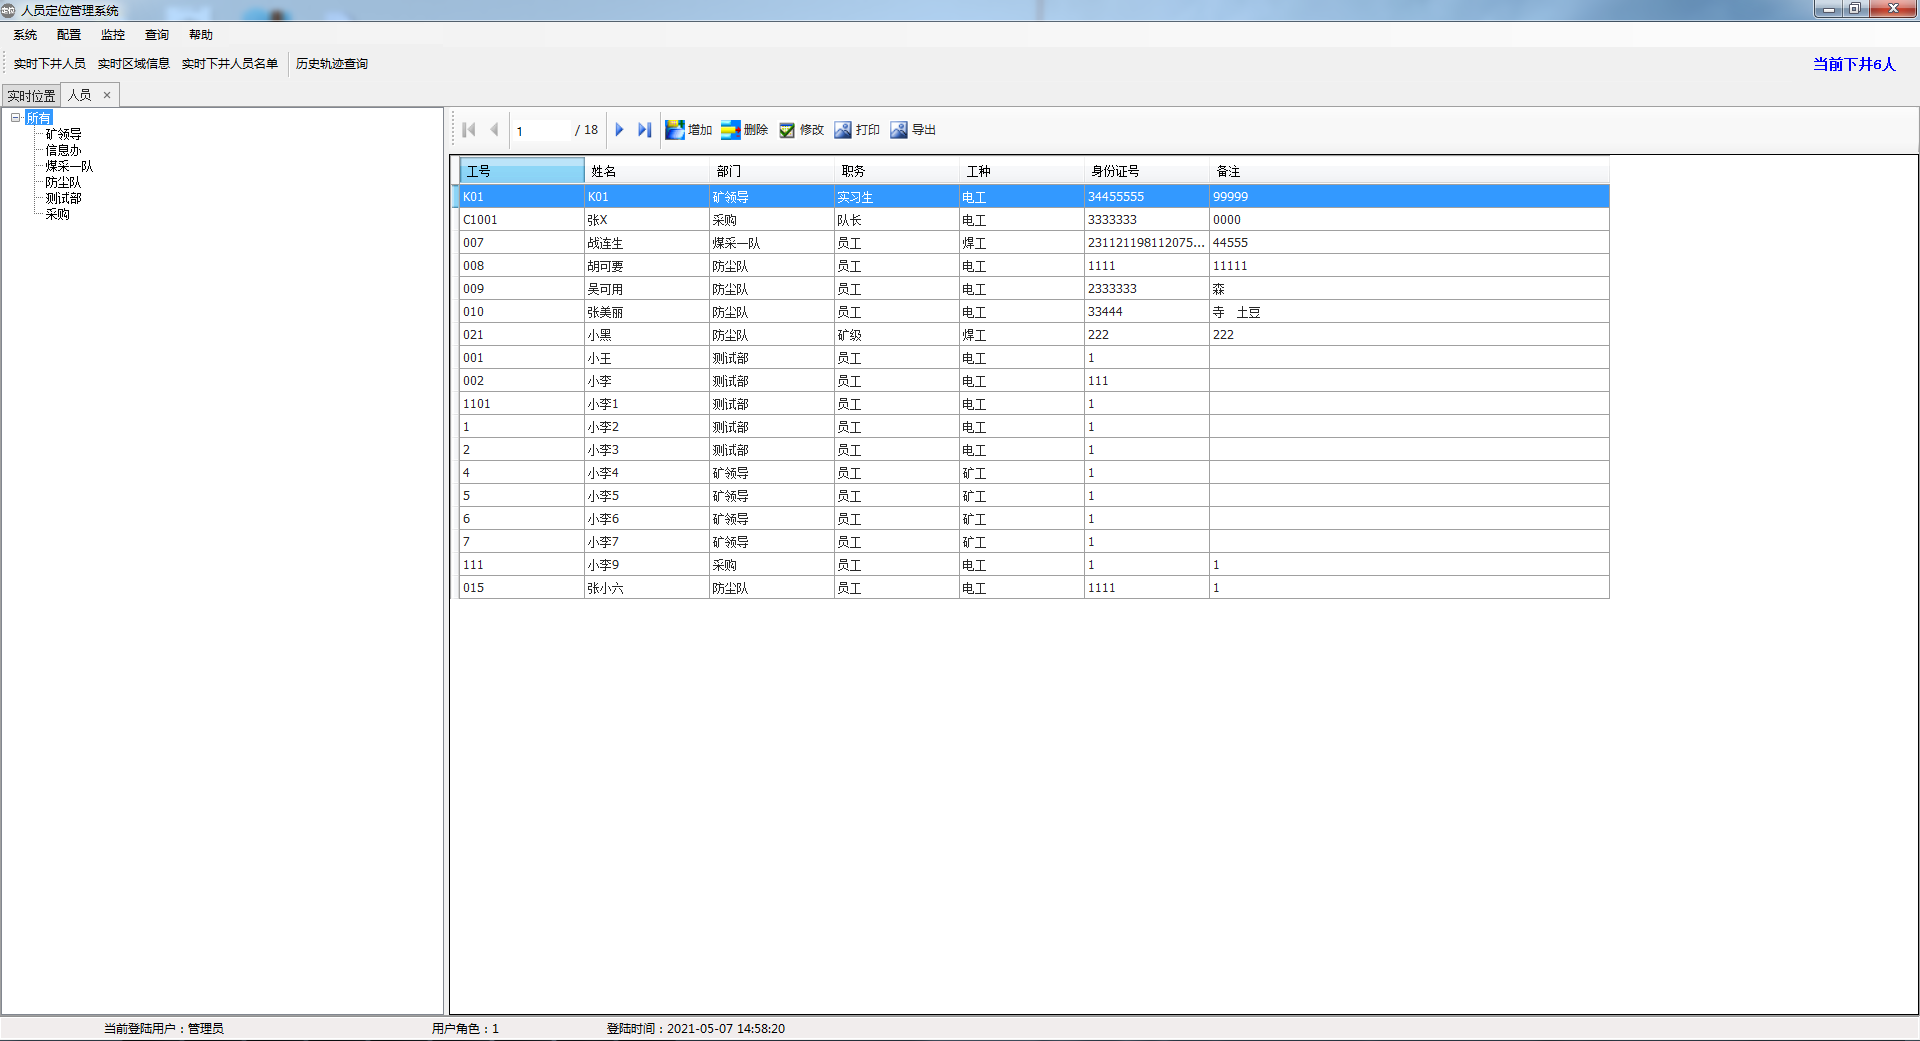
Task: Close the 人员 tab
Action: pos(107,95)
